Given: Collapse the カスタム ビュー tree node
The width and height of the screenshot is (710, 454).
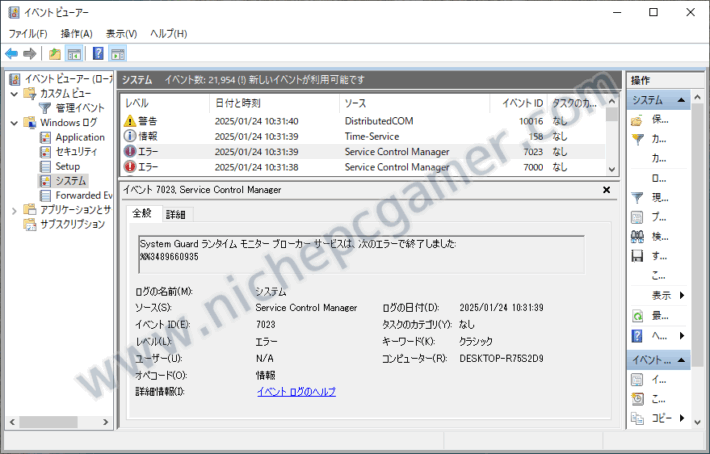Looking at the screenshot, I should click(x=14, y=94).
